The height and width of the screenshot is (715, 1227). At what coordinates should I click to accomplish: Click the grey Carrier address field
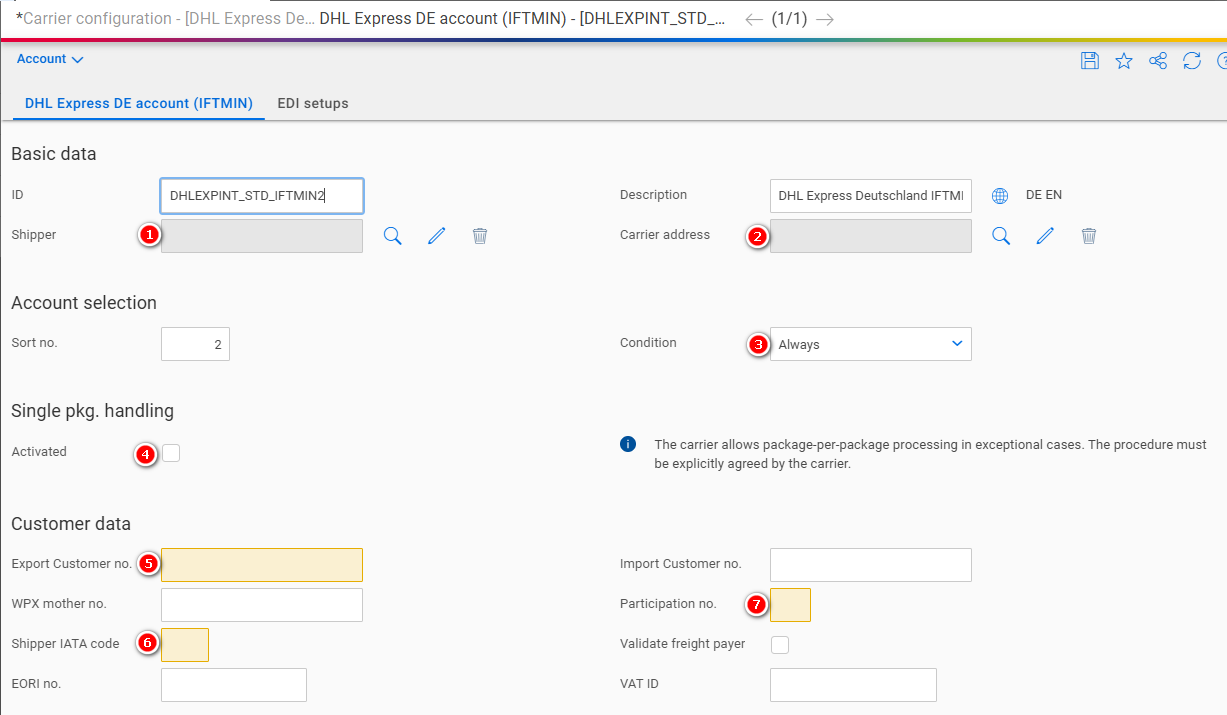pos(871,236)
